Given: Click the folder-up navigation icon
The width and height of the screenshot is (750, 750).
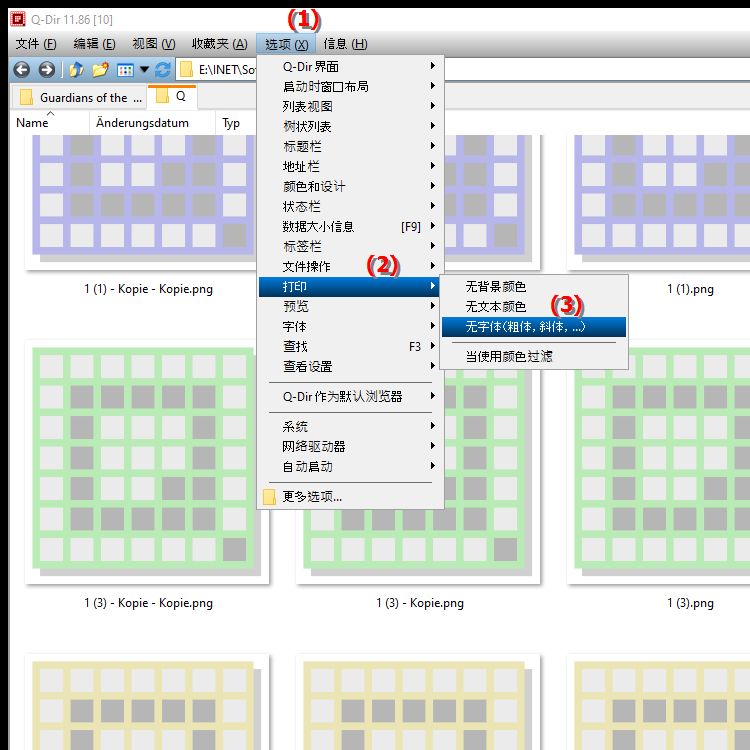Looking at the screenshot, I should [x=77, y=70].
